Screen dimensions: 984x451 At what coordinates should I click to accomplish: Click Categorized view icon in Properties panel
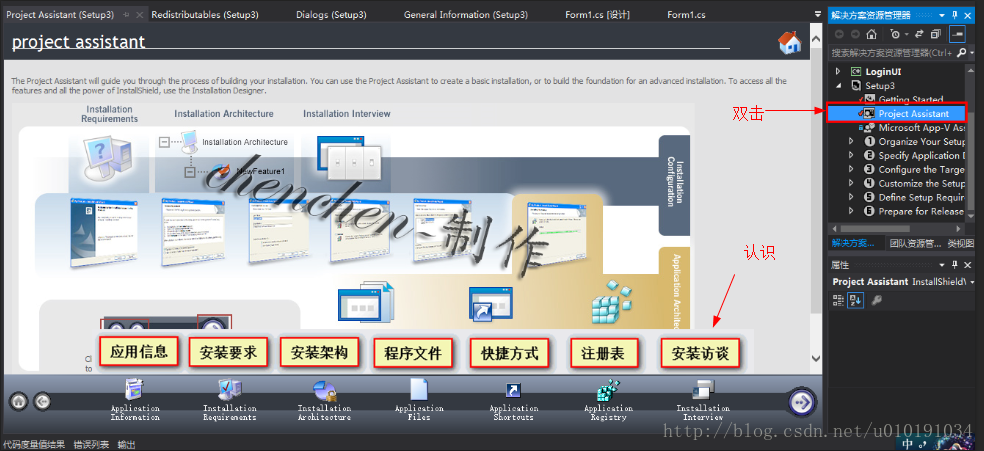tap(838, 300)
